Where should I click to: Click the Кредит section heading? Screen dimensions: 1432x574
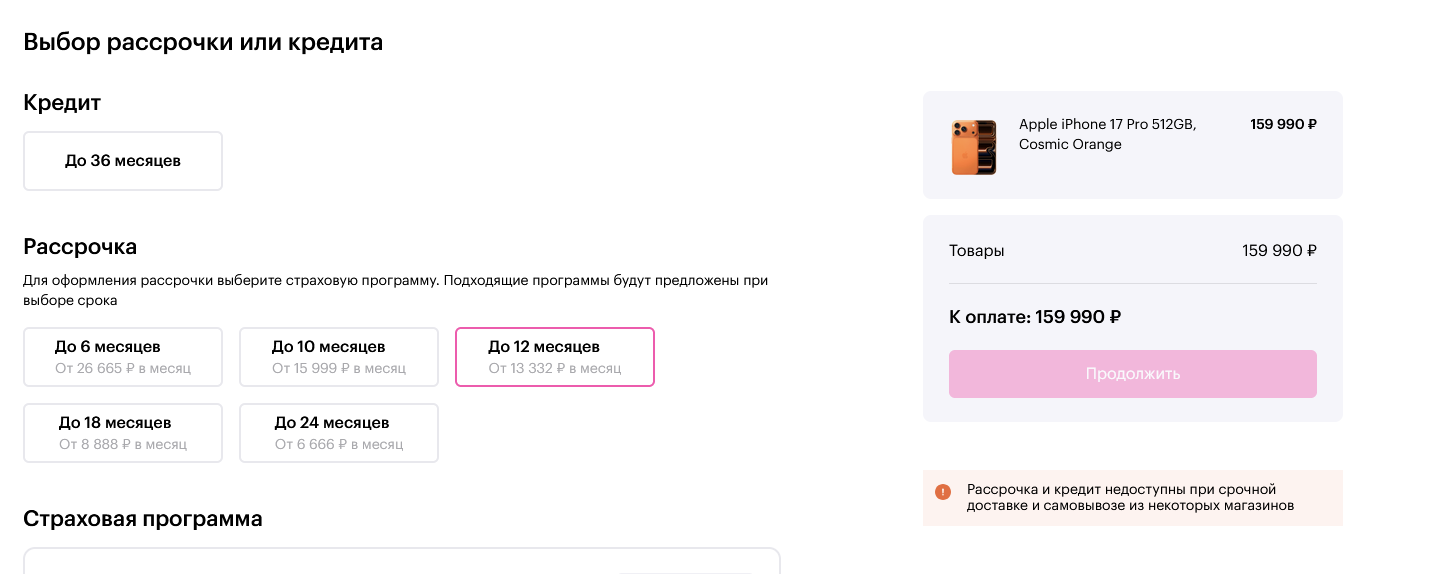coord(62,103)
